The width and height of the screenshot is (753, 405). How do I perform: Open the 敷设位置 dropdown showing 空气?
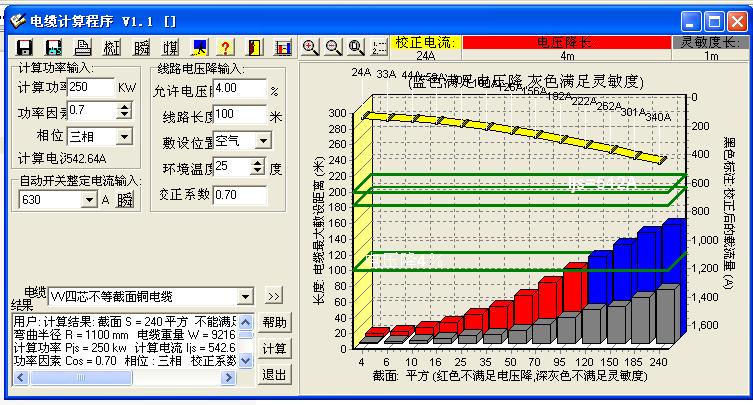263,141
